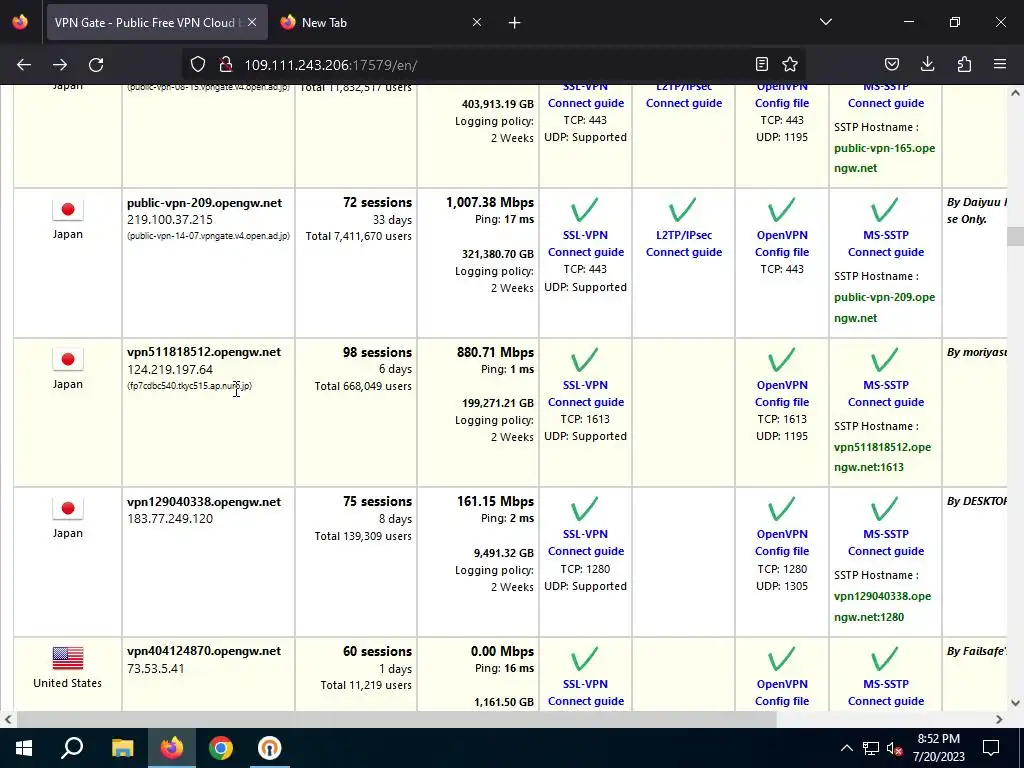Open Save to Pocket icon
The height and width of the screenshot is (768, 1024).
(x=891, y=64)
